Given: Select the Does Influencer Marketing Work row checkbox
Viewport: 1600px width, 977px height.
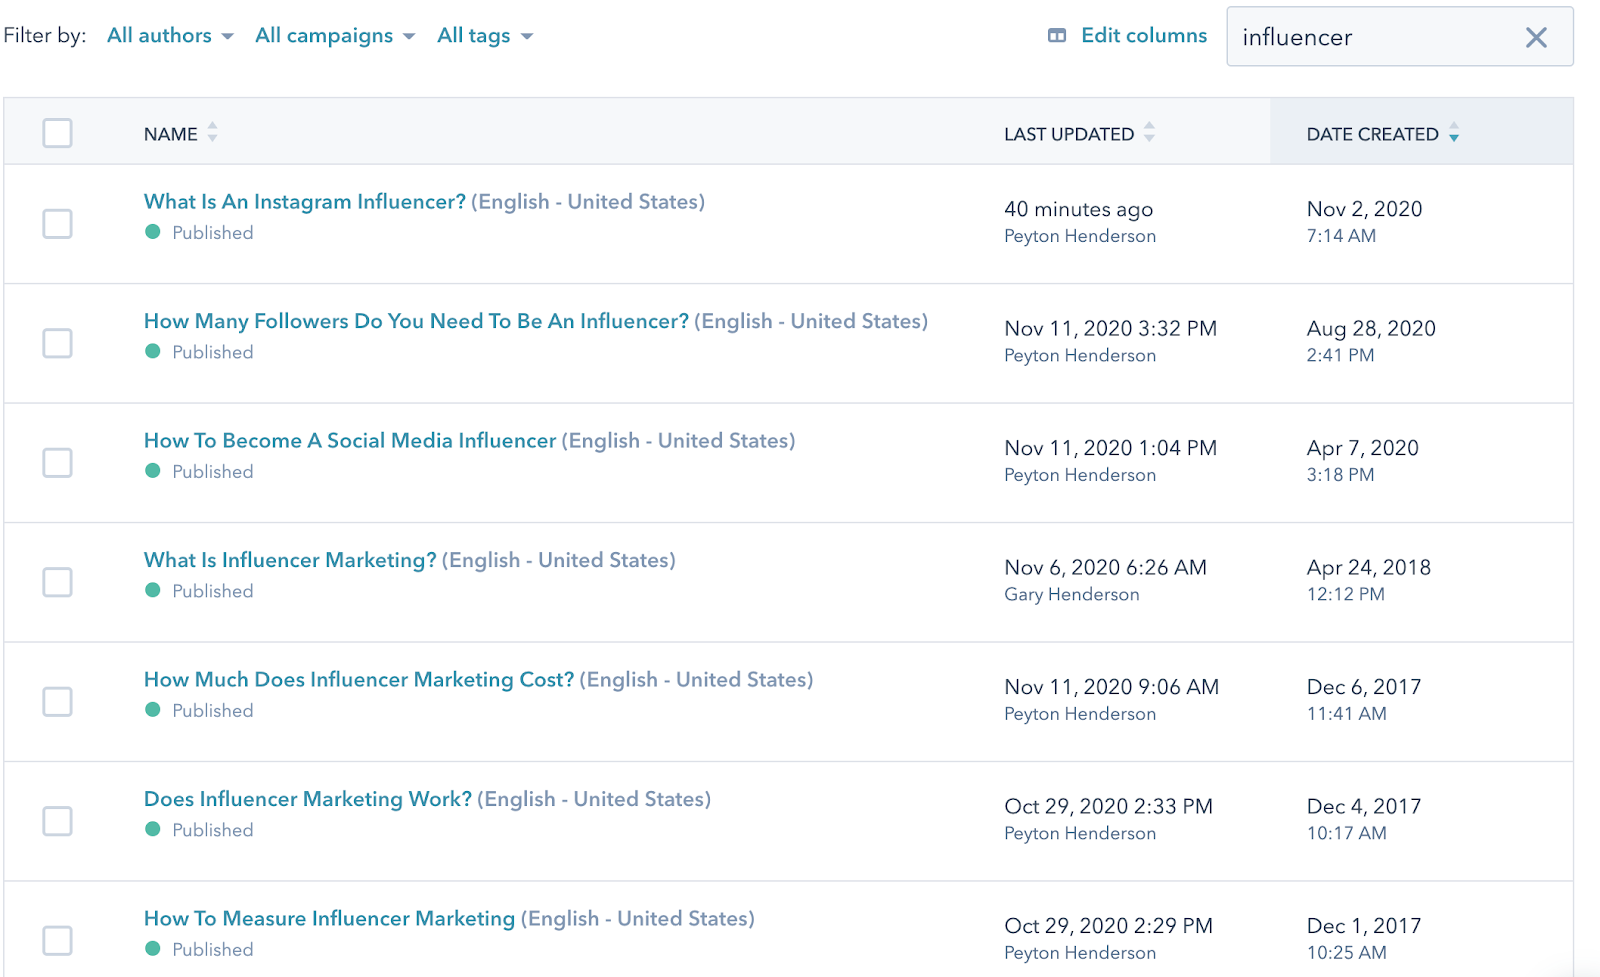Looking at the screenshot, I should 58,821.
